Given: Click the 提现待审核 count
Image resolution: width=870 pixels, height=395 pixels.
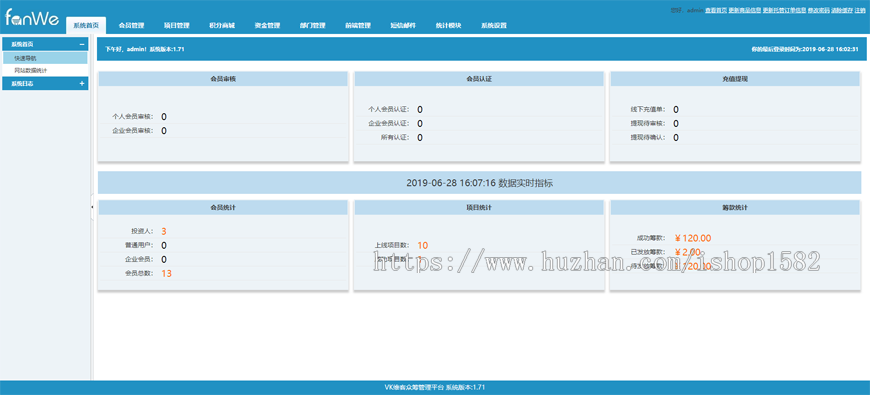Looking at the screenshot, I should click(676, 124).
